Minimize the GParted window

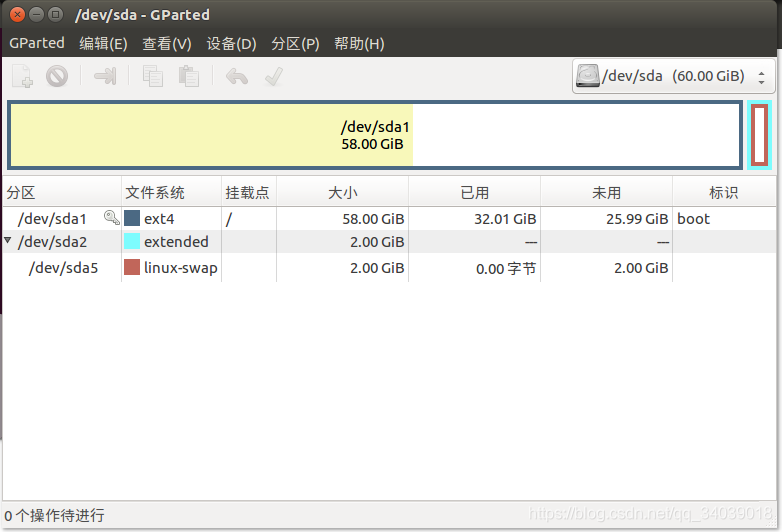pos(36,14)
